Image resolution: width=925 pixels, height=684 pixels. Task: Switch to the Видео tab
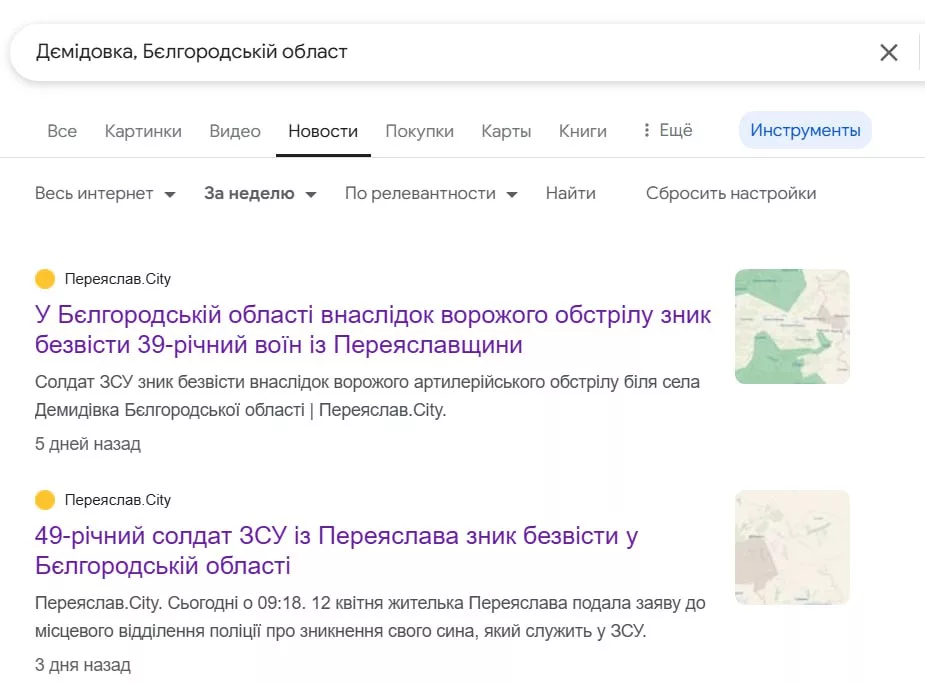[234, 130]
